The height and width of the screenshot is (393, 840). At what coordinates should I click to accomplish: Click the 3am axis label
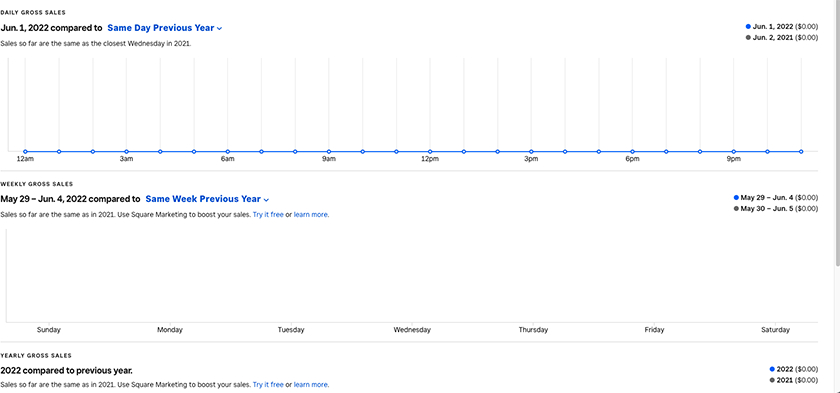[x=126, y=160]
